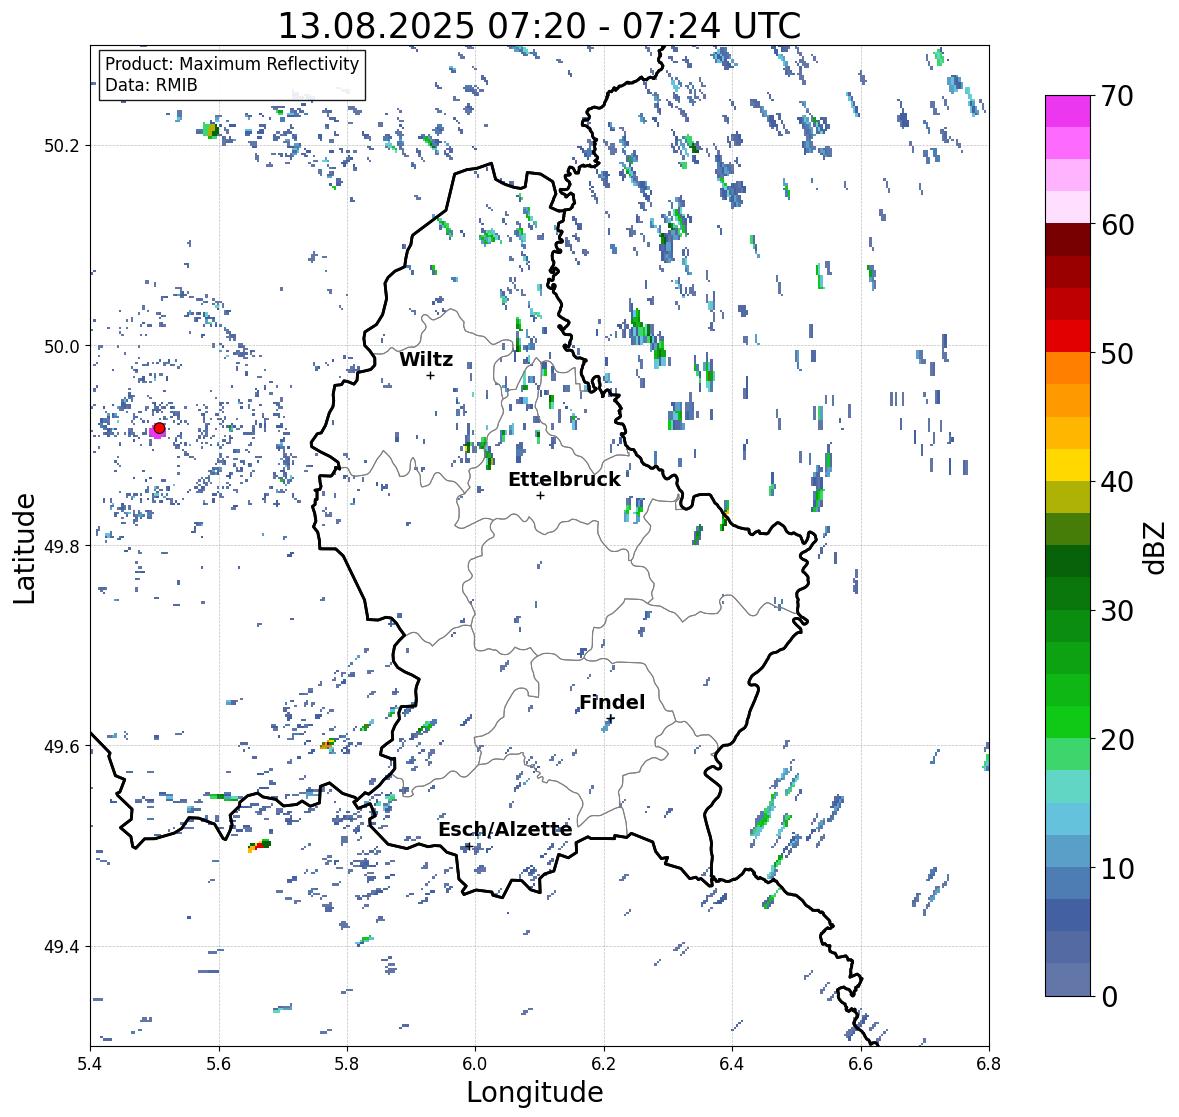Click 'Product: Maximum Reflectivity' legend text
This screenshot has width=1179, height=1117.
pyautogui.click(x=232, y=64)
